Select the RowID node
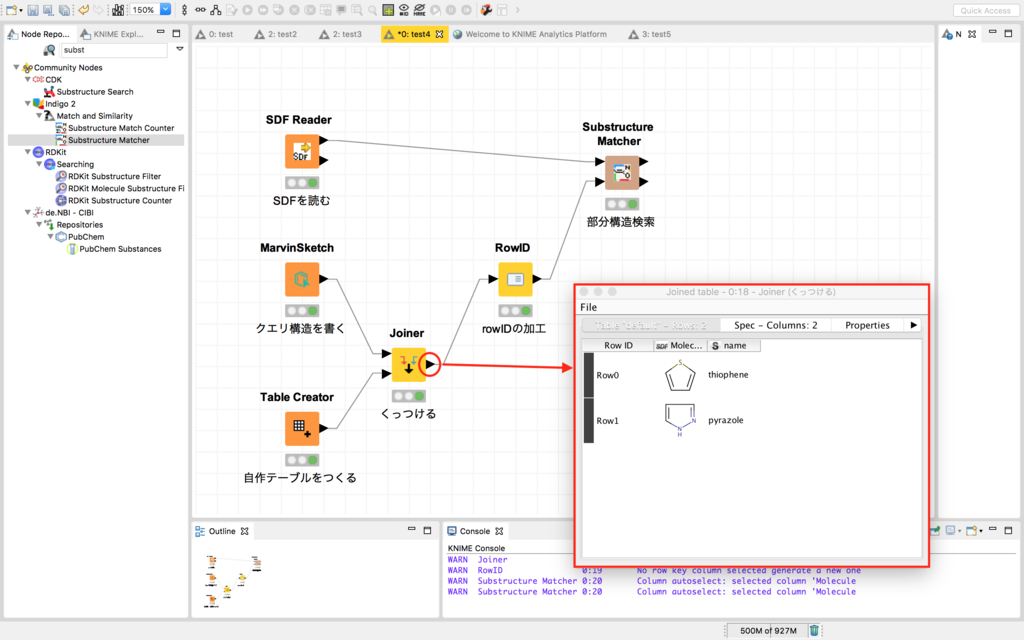This screenshot has height=640, width=1024. coord(515,280)
